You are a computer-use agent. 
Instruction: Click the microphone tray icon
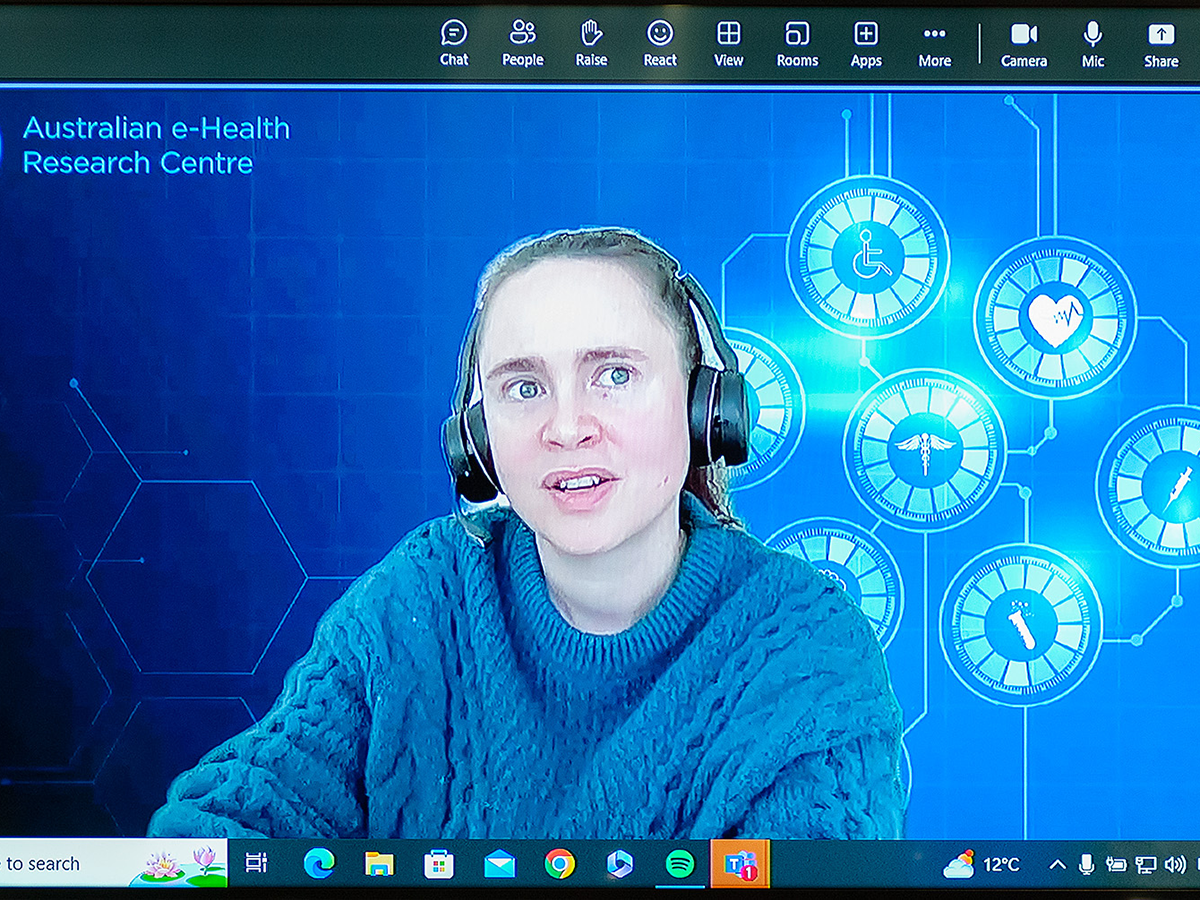[x=1087, y=865]
